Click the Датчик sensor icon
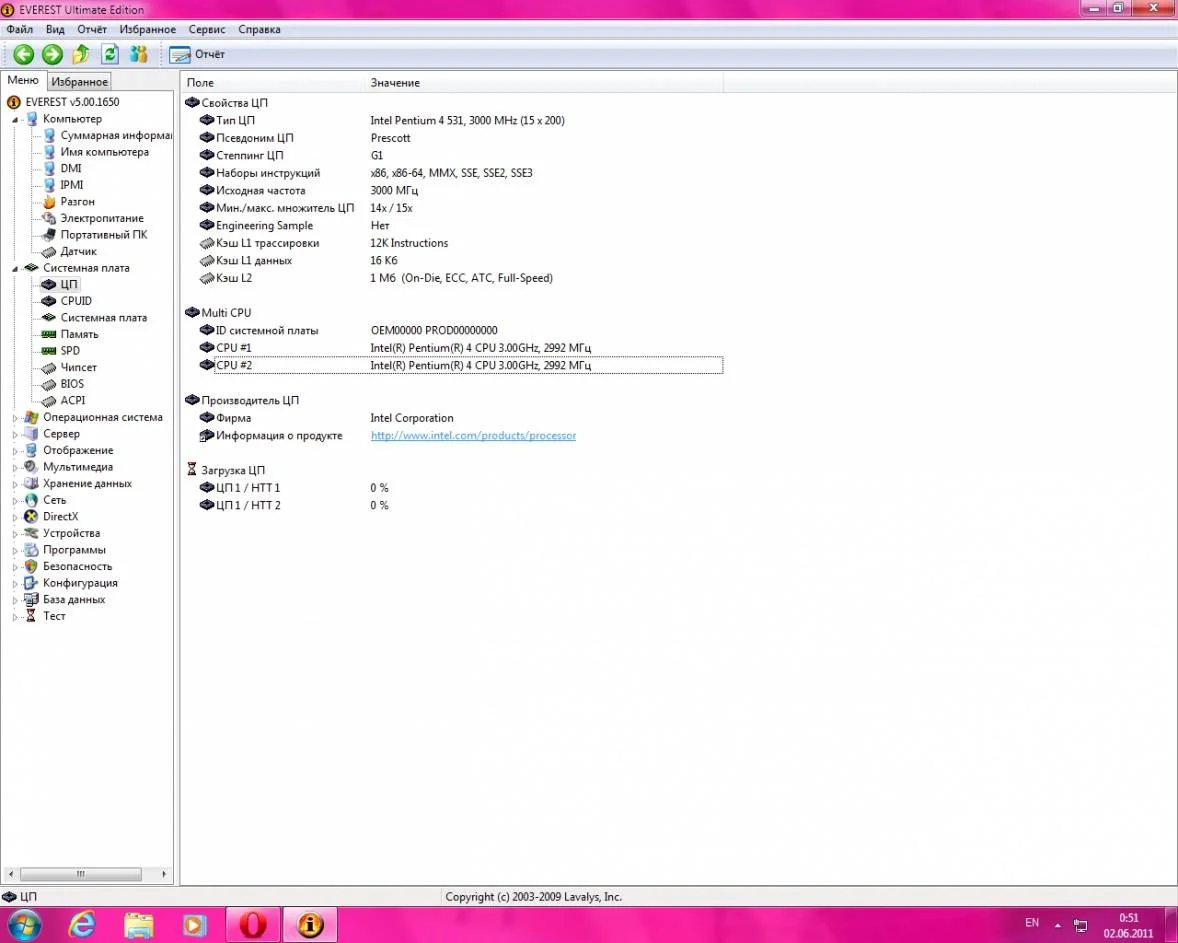The height and width of the screenshot is (943, 1178). [x=49, y=252]
